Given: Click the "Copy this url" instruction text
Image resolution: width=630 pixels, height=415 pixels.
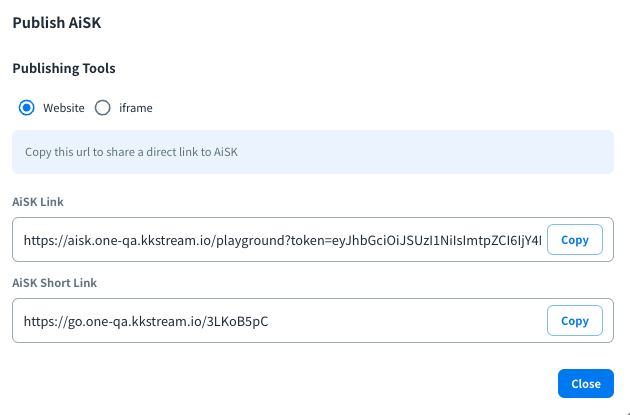Looking at the screenshot, I should pyautogui.click(x=130, y=152).
